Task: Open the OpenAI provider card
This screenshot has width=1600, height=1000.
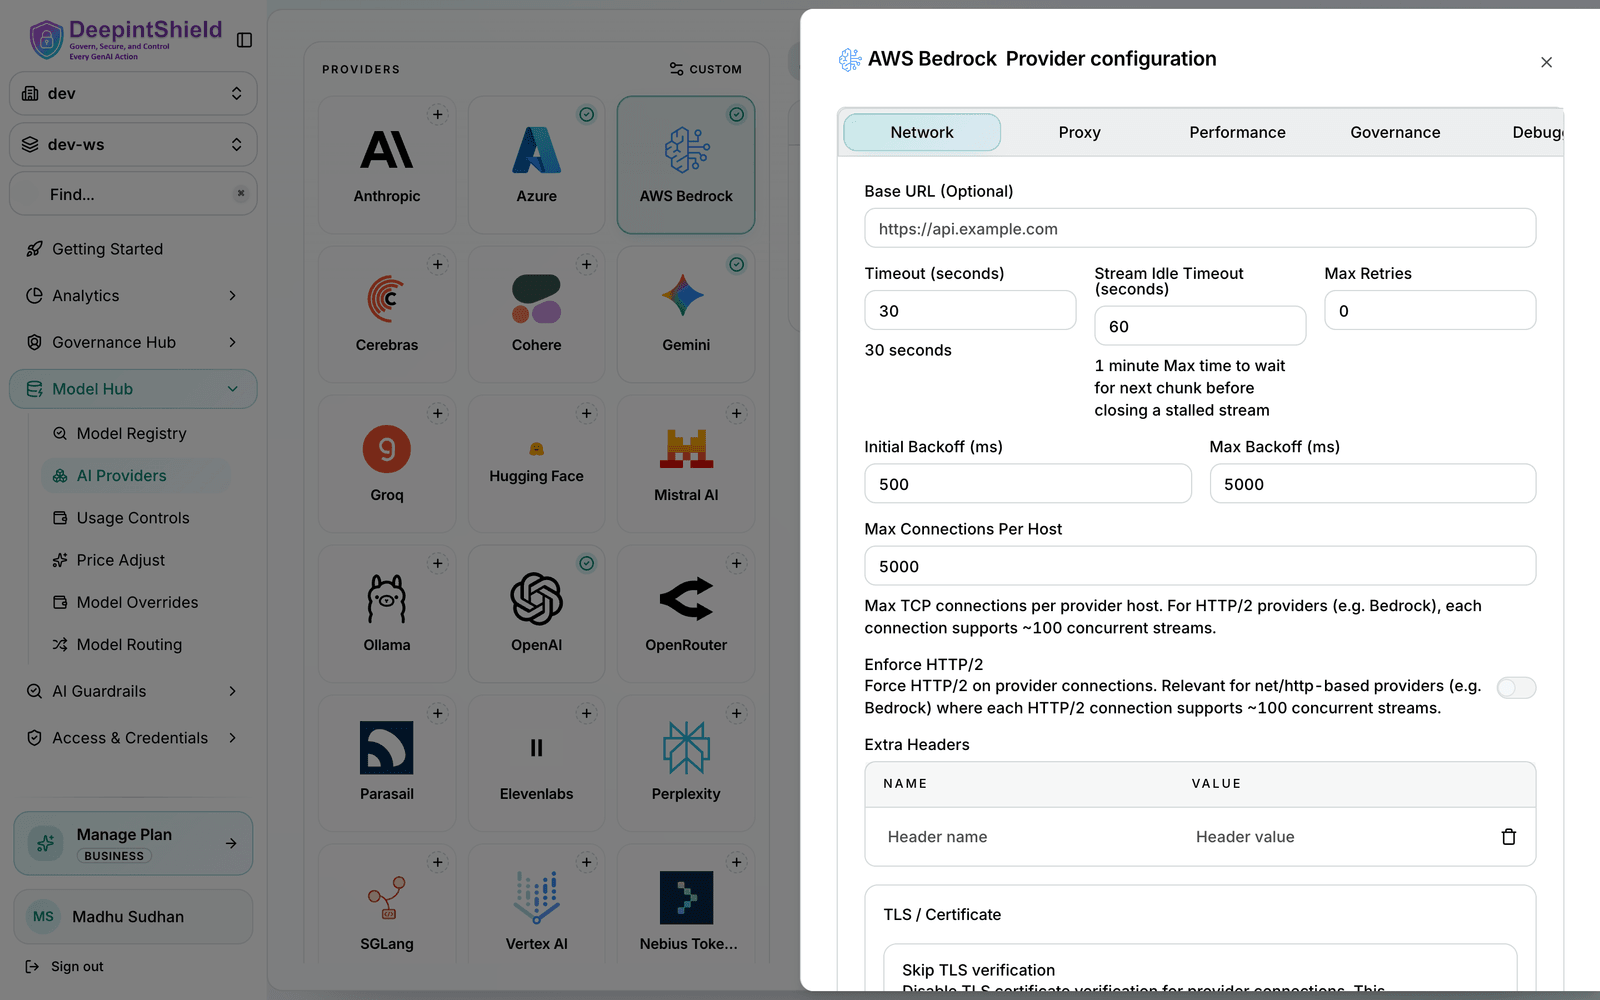Action: pos(536,614)
